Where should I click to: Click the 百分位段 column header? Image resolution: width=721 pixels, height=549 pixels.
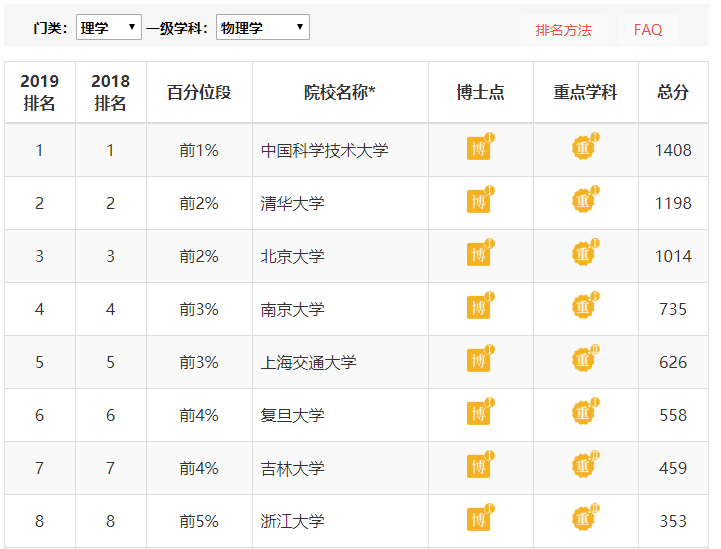tap(199, 92)
